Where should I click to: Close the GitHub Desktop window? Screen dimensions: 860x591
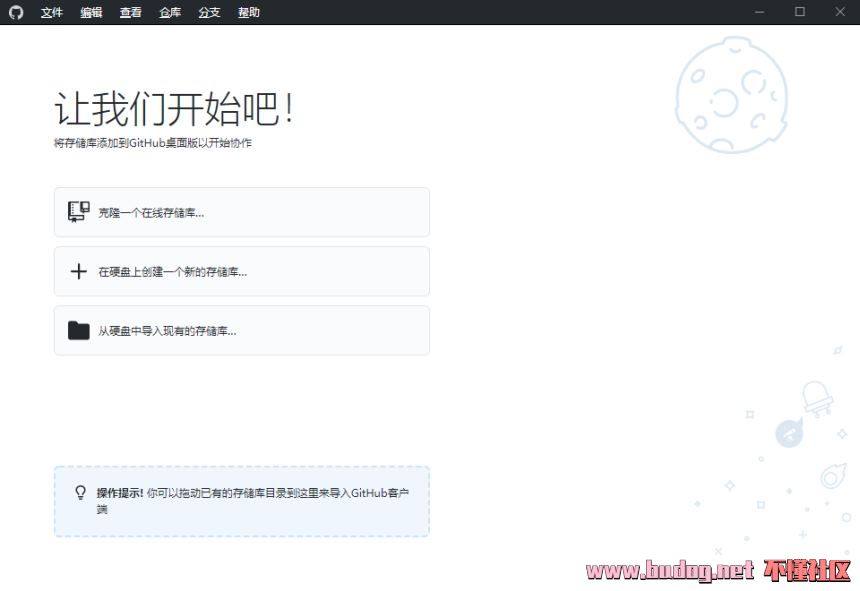click(x=839, y=12)
